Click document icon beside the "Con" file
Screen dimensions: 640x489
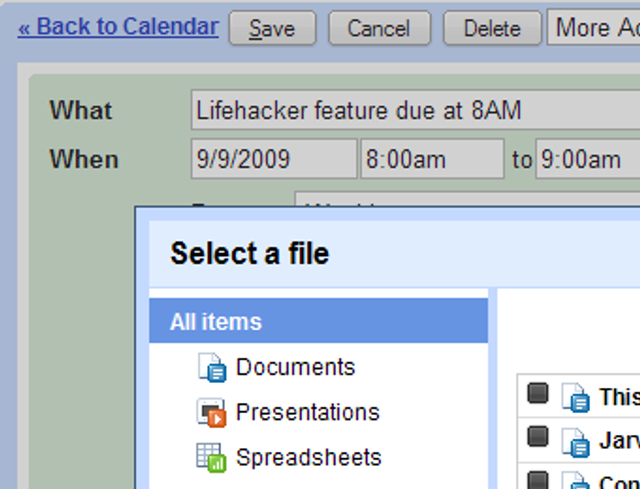[576, 481]
